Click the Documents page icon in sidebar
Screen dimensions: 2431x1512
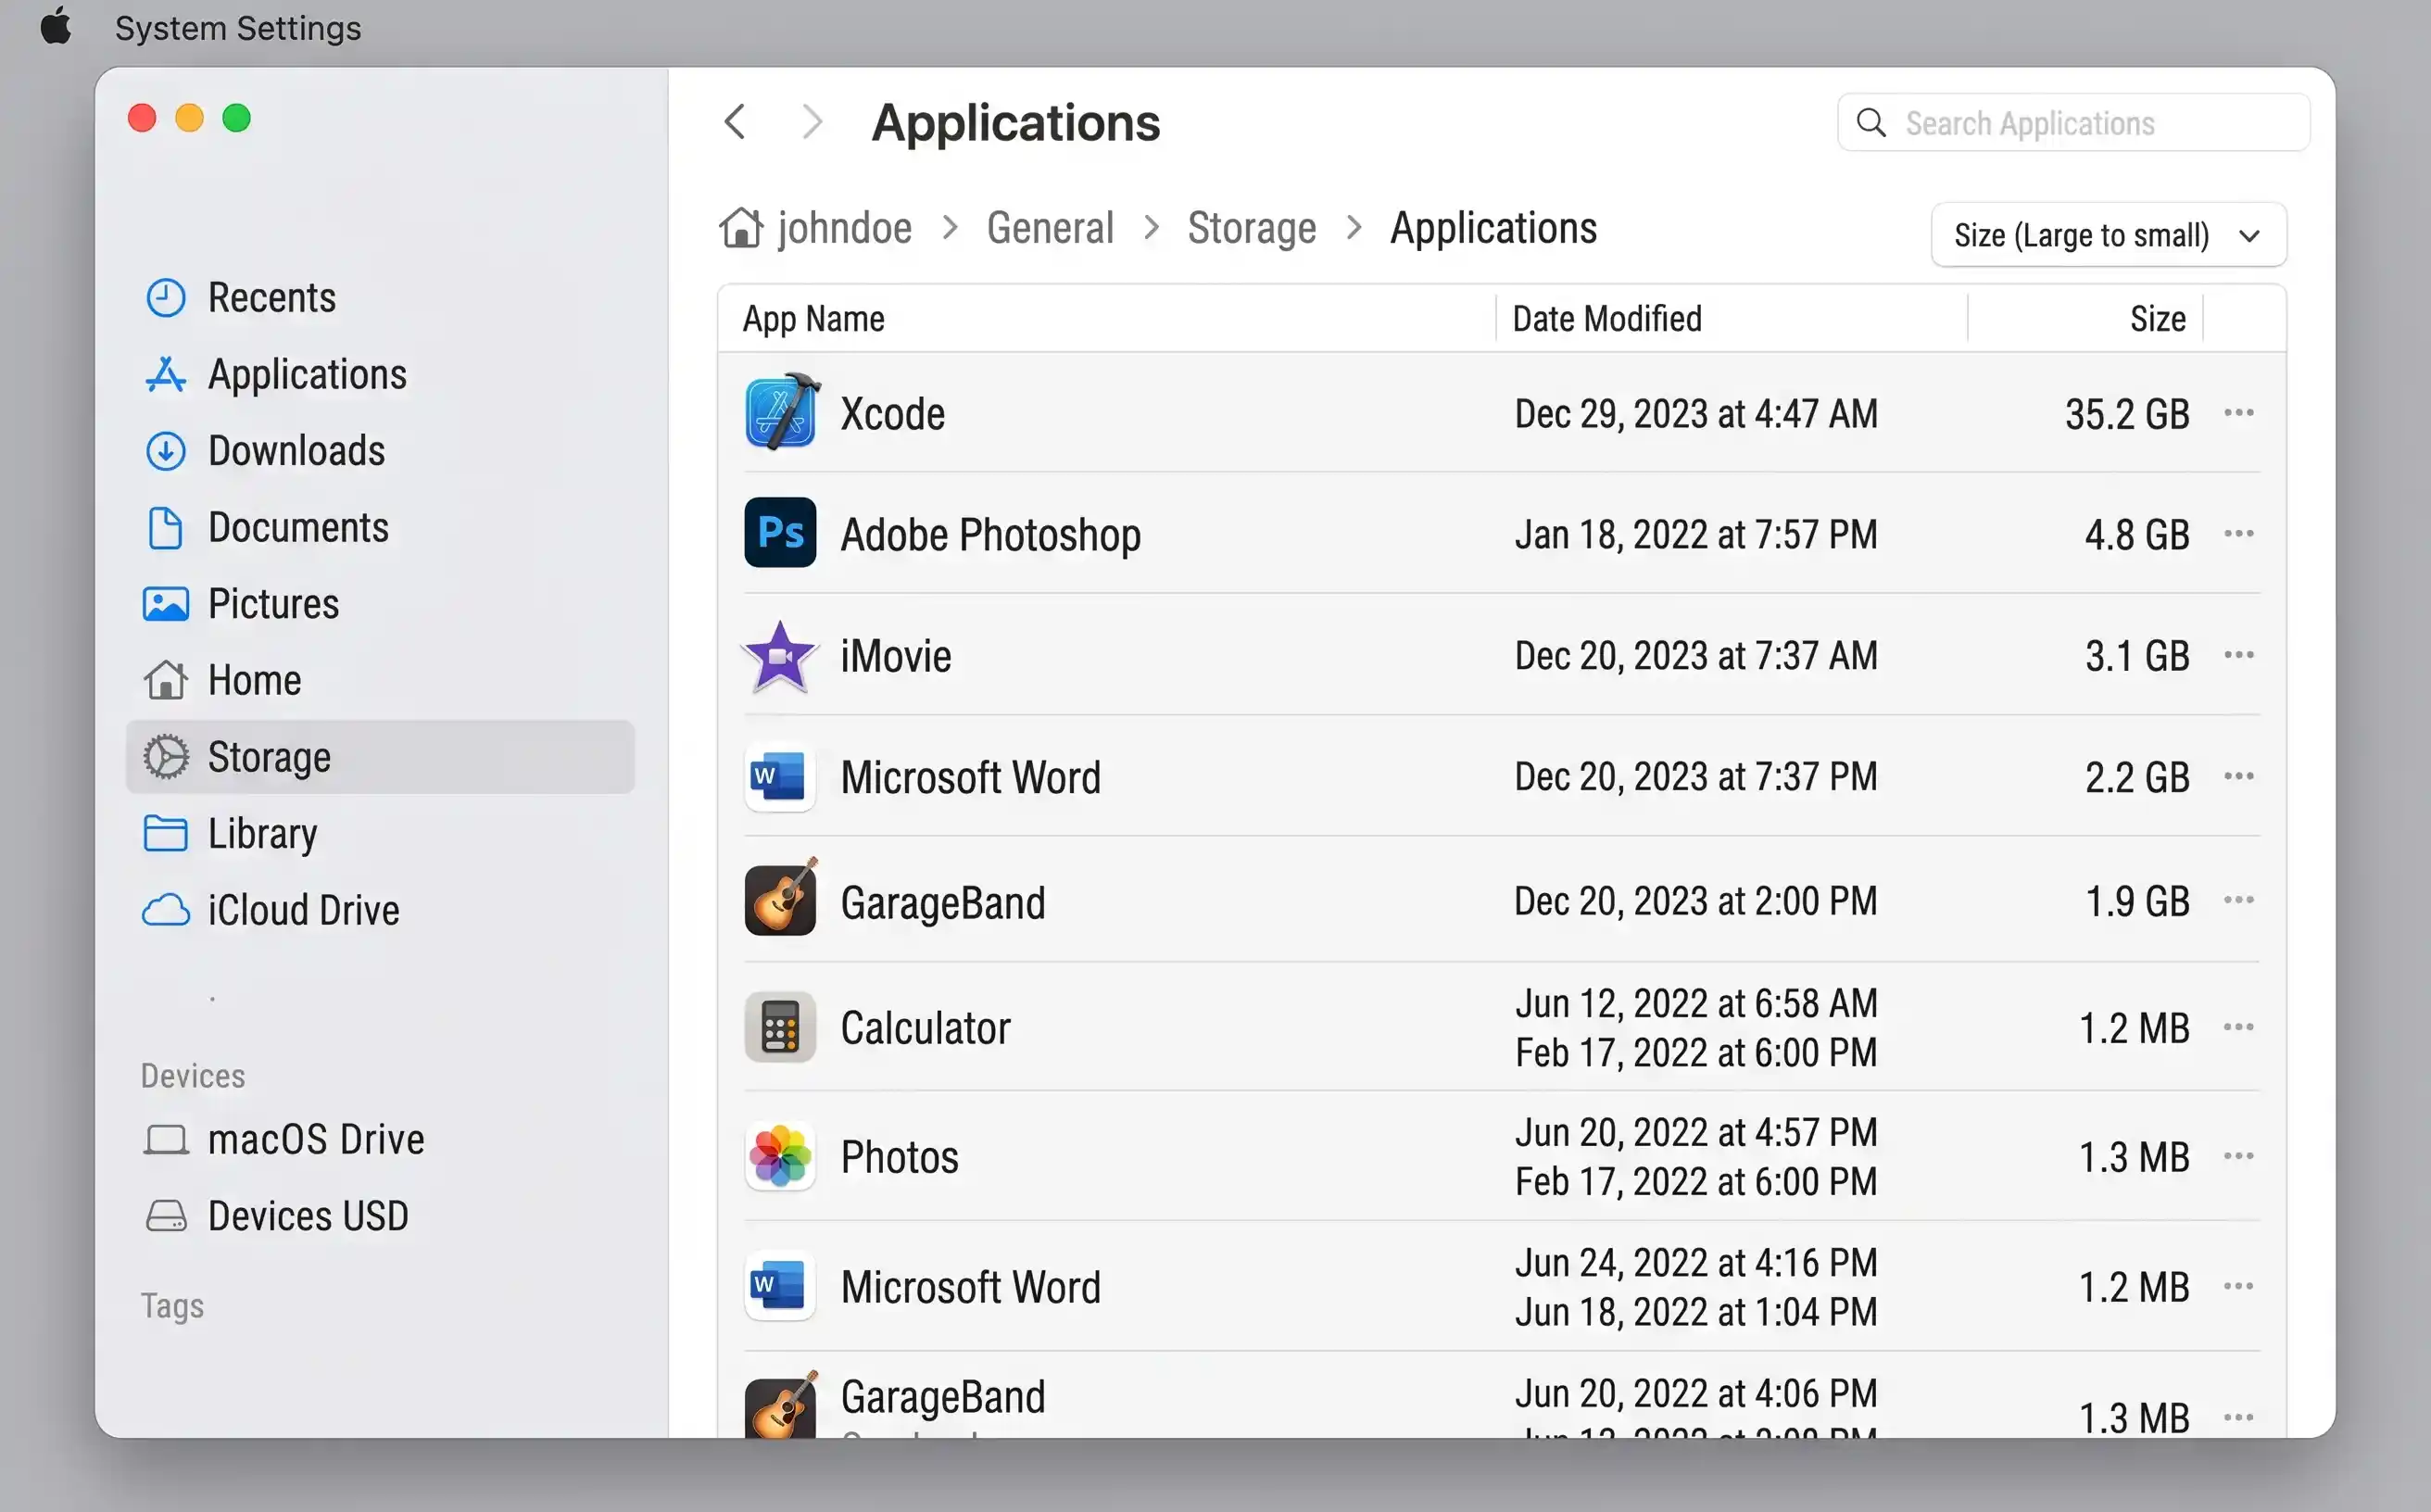click(x=166, y=528)
